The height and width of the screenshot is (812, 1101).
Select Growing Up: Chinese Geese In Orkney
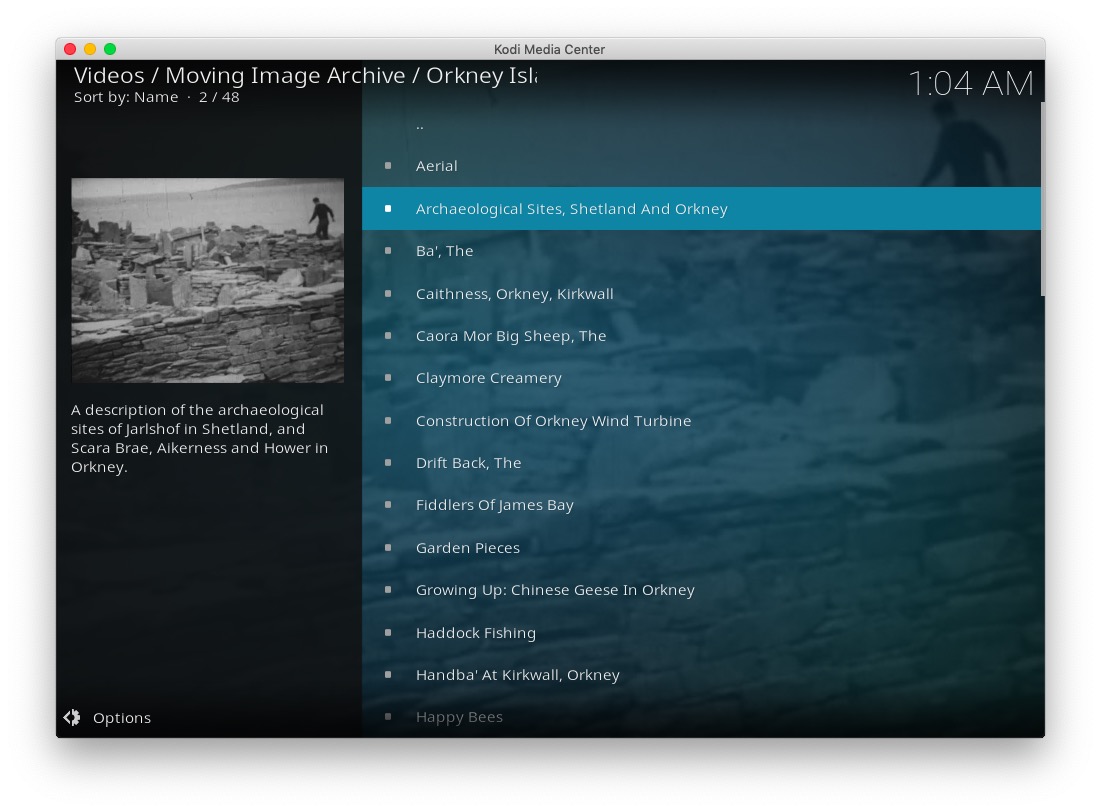[555, 590]
